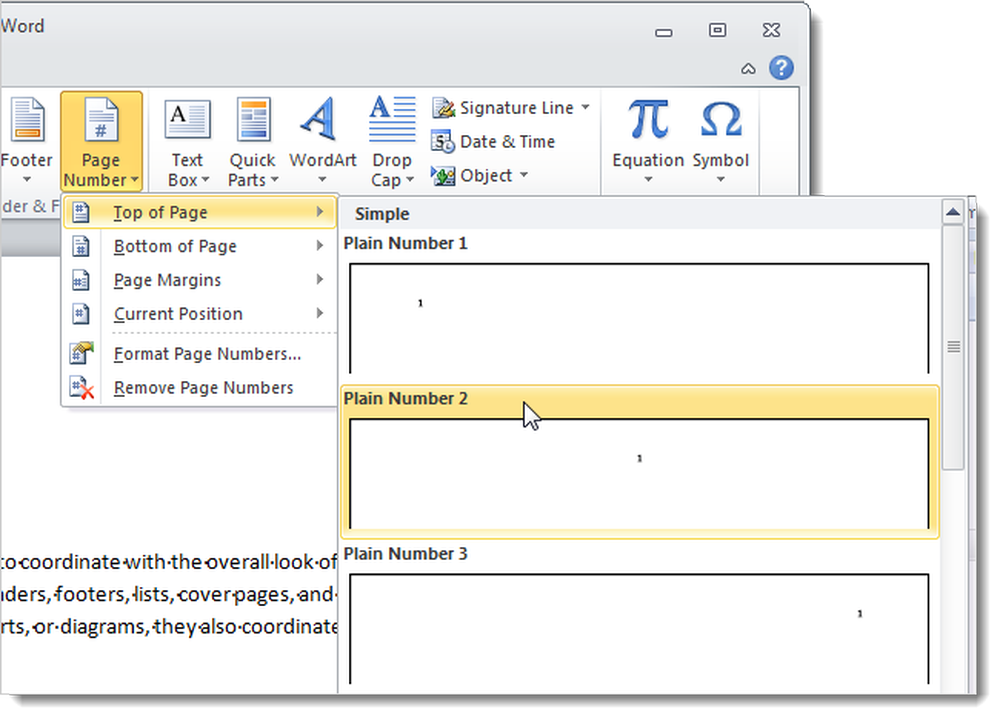Choose Remove Page Numbers

point(200,388)
